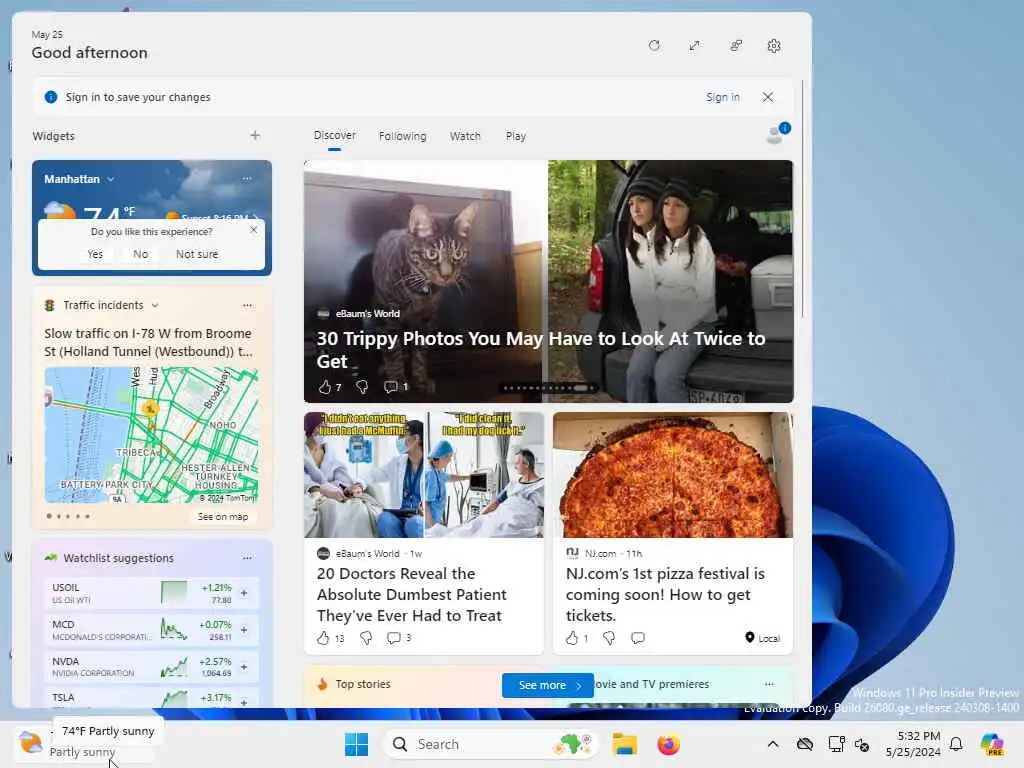1024x768 pixels.
Task: Open the widgets settings gear
Action: 774,46
